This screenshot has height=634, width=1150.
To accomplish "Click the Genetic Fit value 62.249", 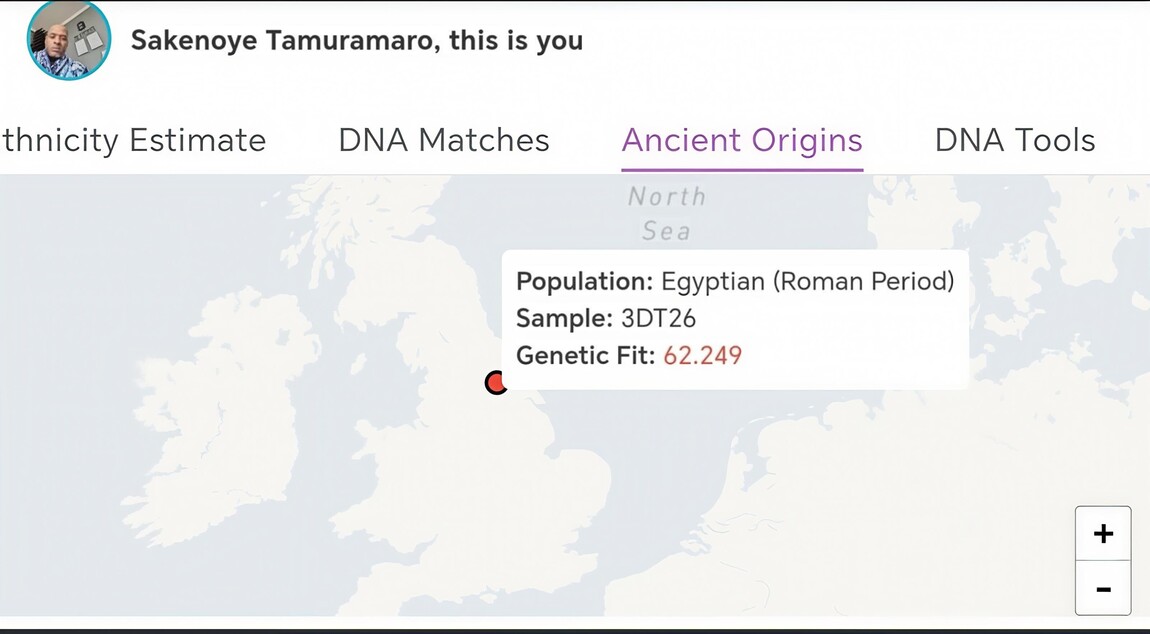I will coord(703,355).
